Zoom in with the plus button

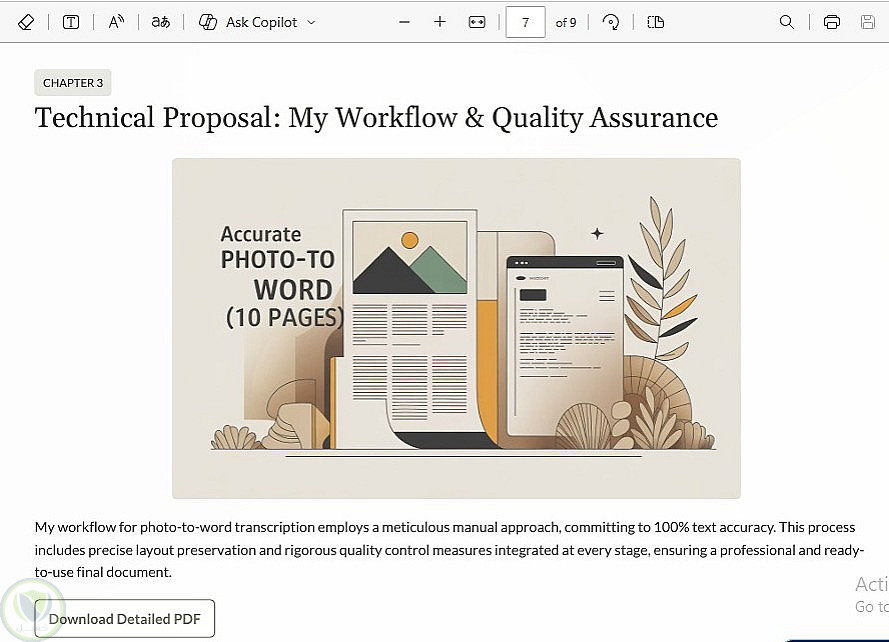click(440, 22)
